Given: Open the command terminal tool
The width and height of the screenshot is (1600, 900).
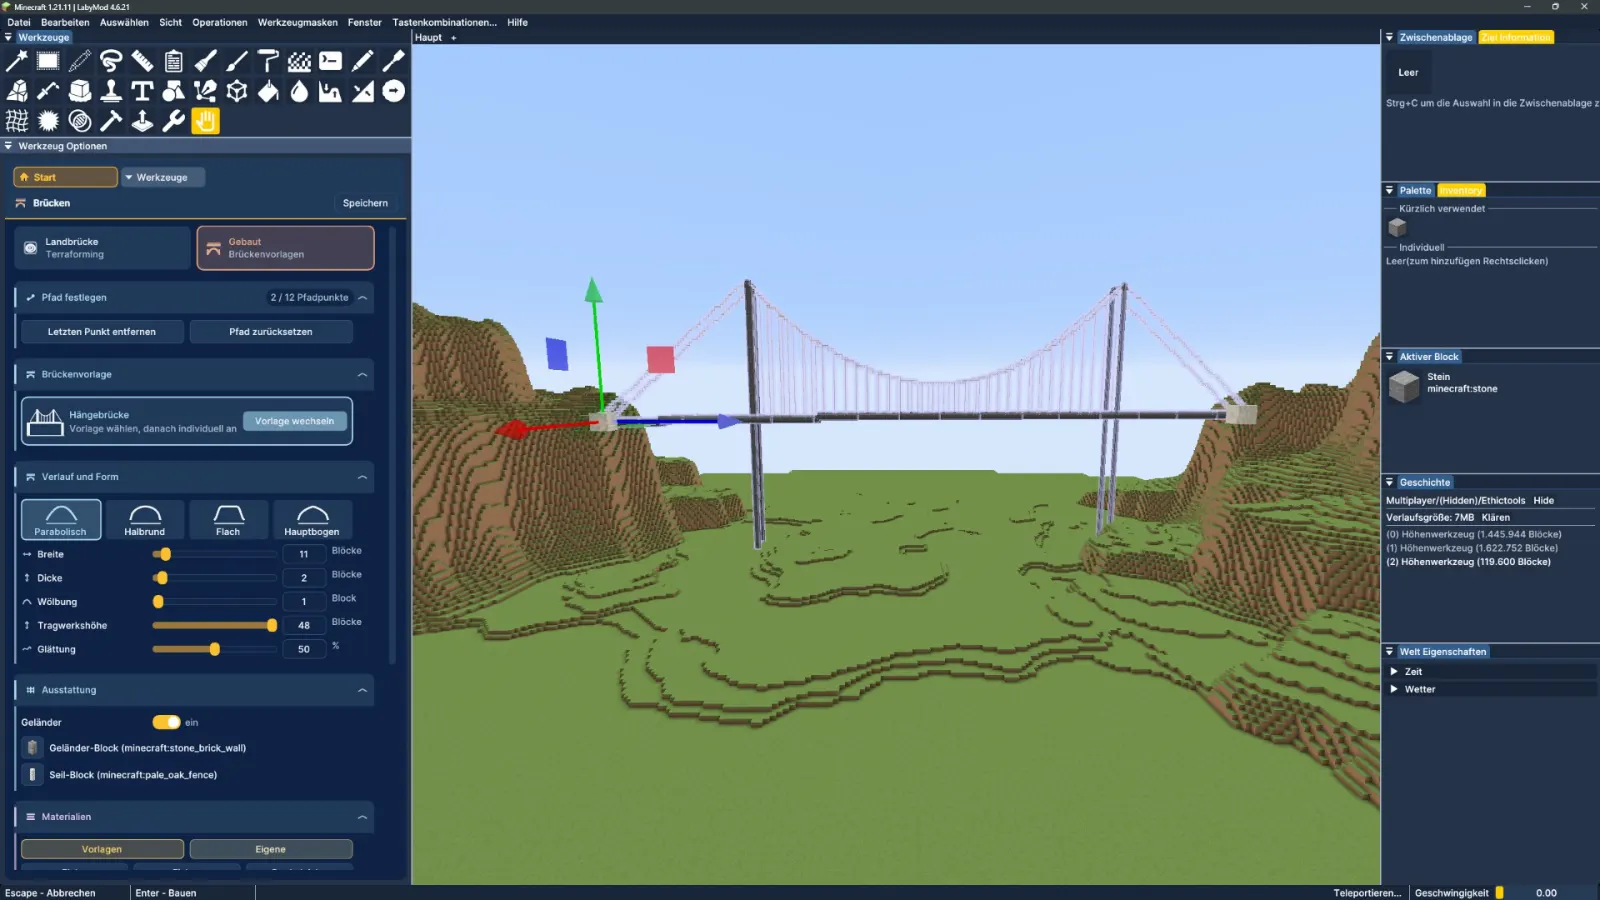Looking at the screenshot, I should click(331, 61).
